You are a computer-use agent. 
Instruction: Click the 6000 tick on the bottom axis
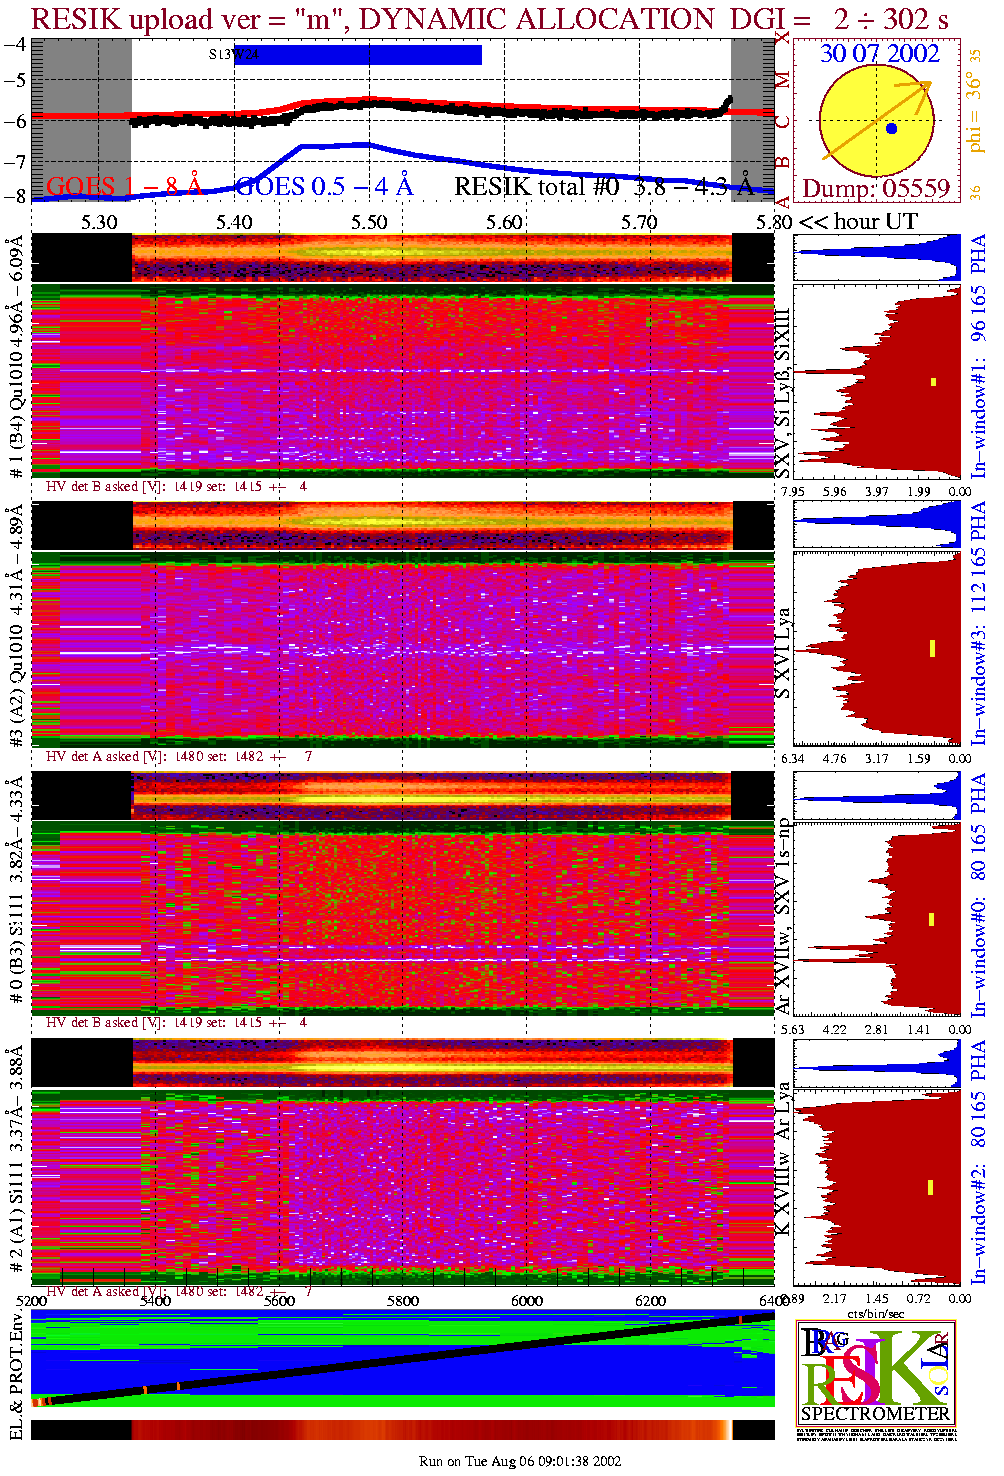pos(526,1300)
